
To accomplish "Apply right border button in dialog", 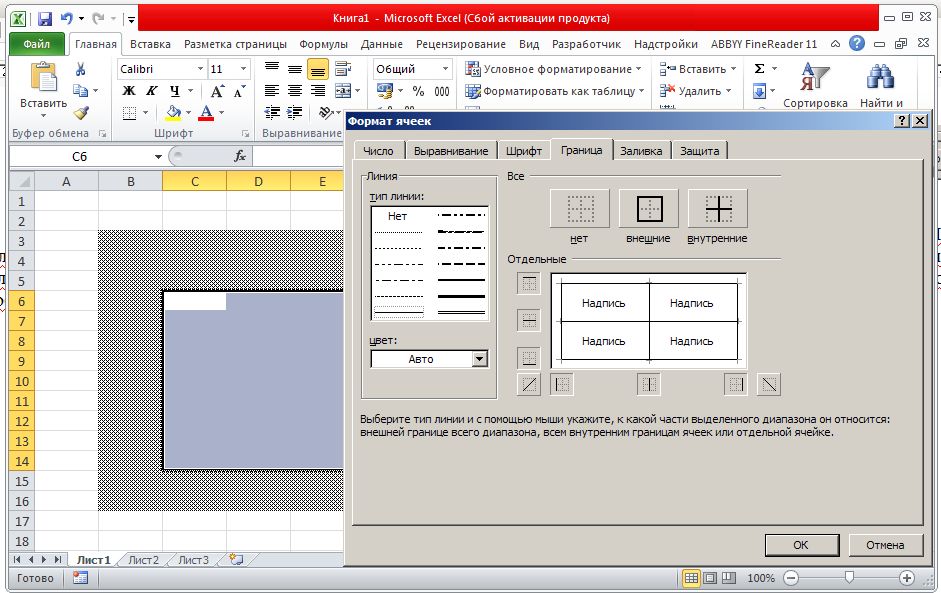I will click(736, 384).
